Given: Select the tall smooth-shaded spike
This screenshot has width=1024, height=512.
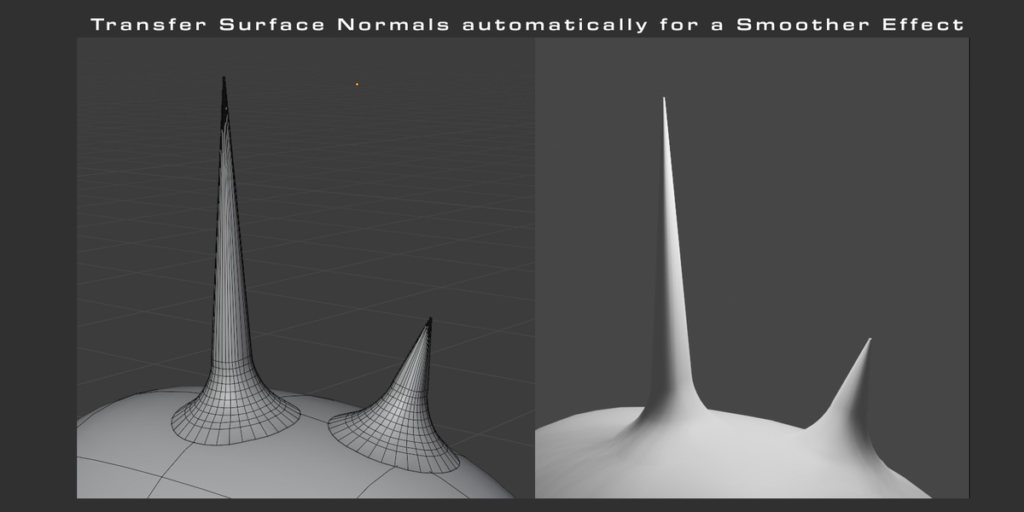Looking at the screenshot, I should coord(672,250).
